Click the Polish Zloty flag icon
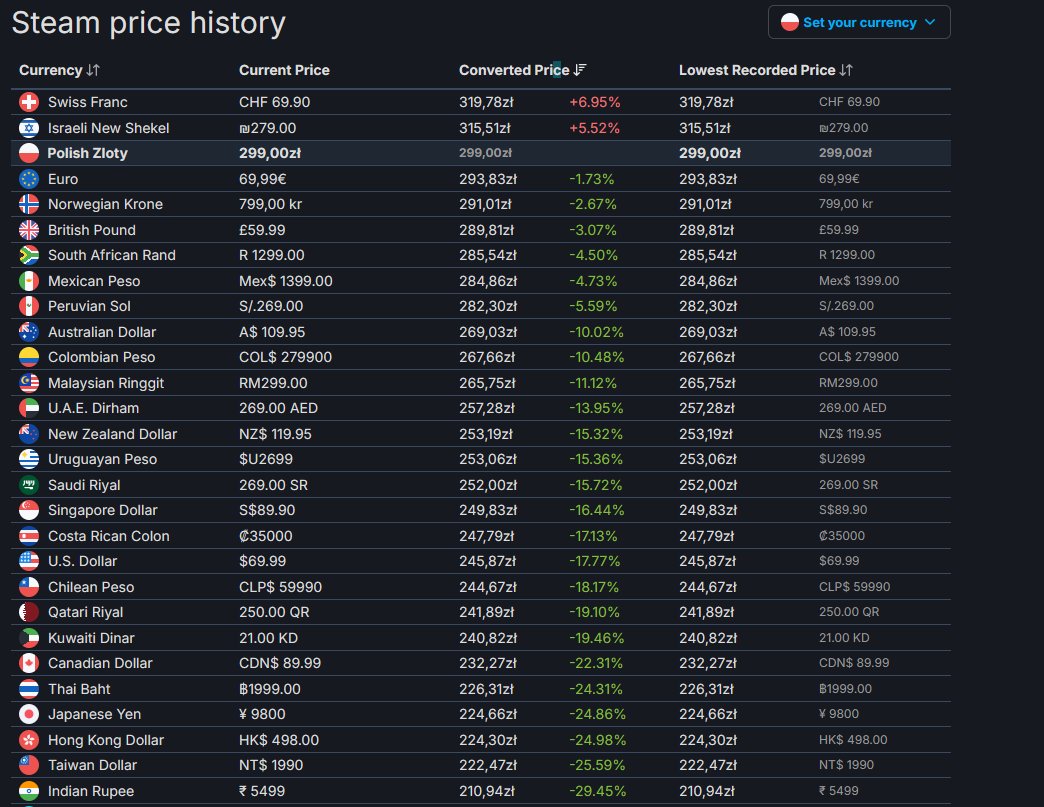The width and height of the screenshot is (1044, 807). click(29, 153)
